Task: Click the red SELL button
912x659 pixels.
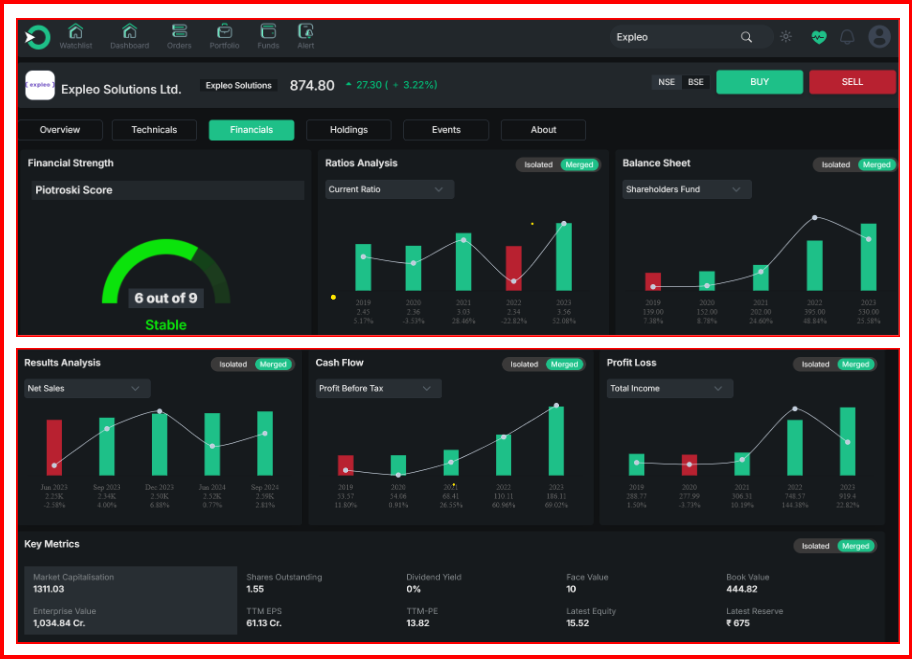Action: pos(852,82)
